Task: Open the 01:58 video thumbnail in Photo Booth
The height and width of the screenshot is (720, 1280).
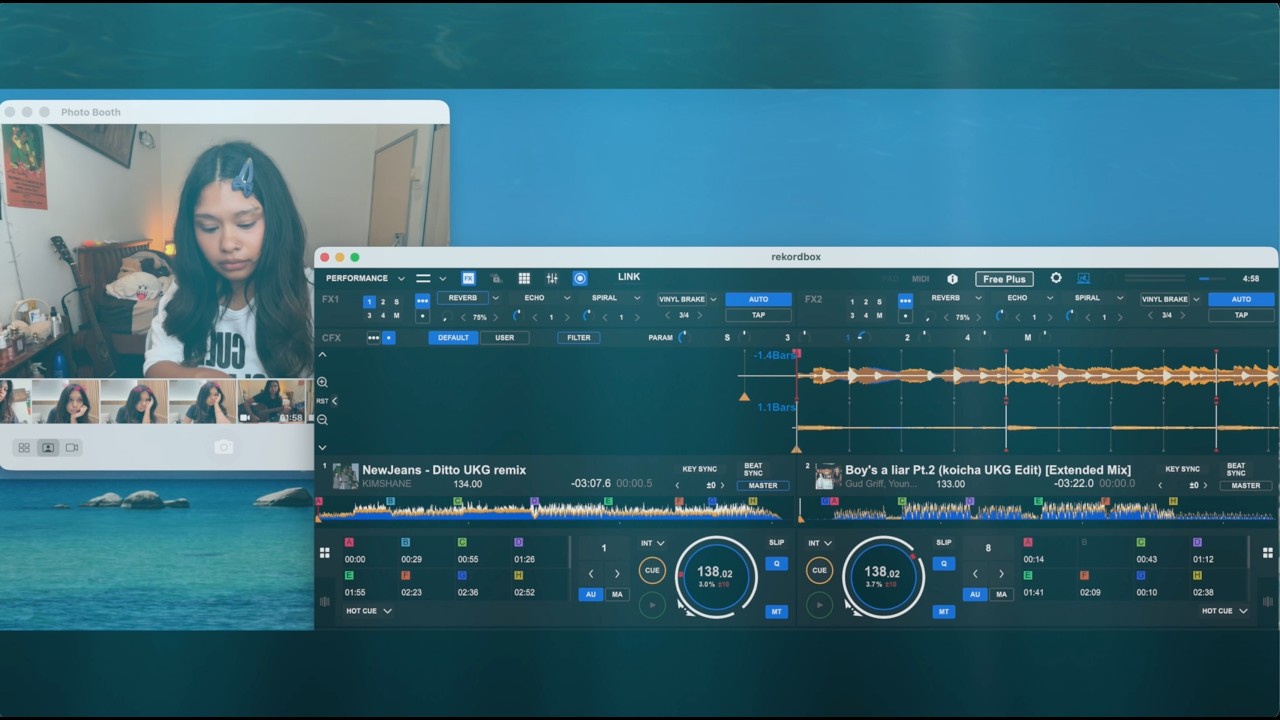Action: point(271,401)
